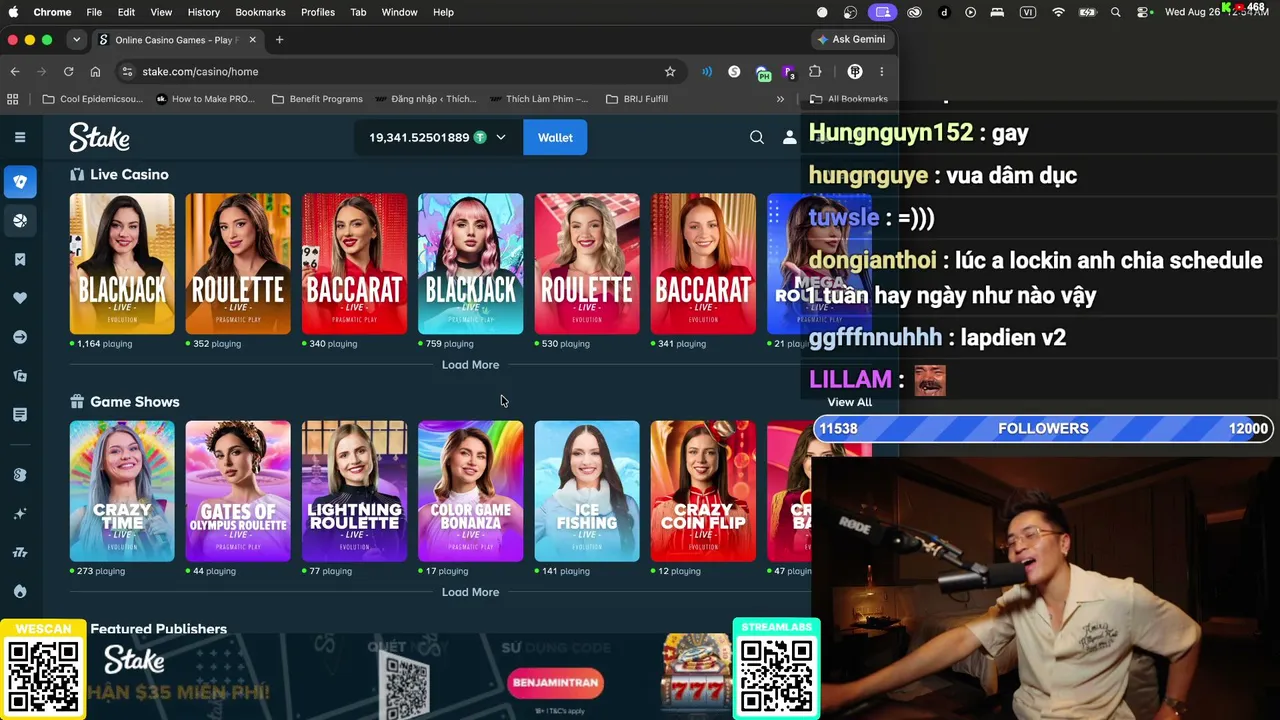Open the 777 slots sidebar icon
The height and width of the screenshot is (720, 1280).
tap(20, 552)
